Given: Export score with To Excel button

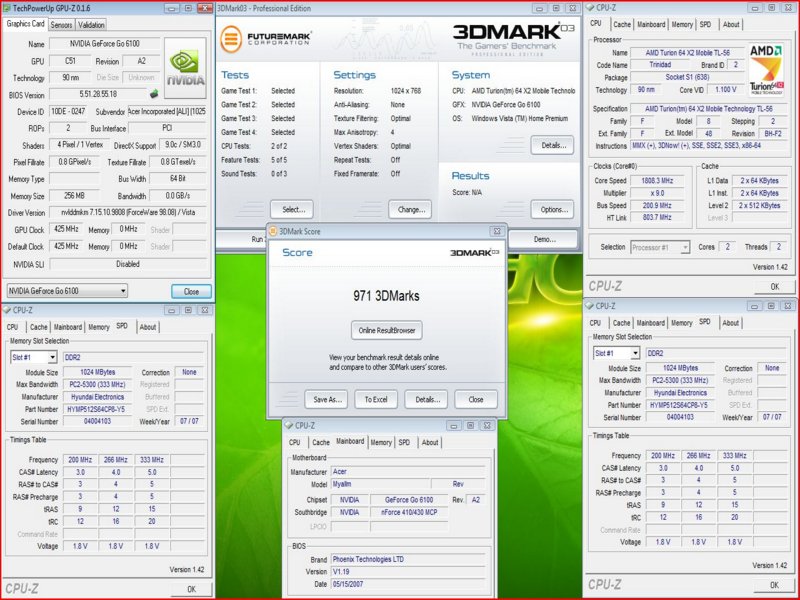Looking at the screenshot, I should pyautogui.click(x=376, y=399).
